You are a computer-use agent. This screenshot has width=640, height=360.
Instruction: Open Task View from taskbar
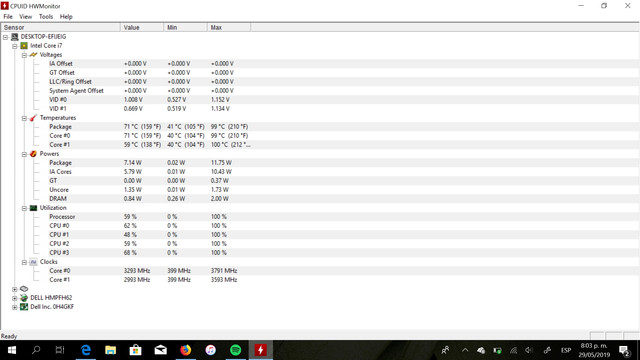tap(60, 350)
